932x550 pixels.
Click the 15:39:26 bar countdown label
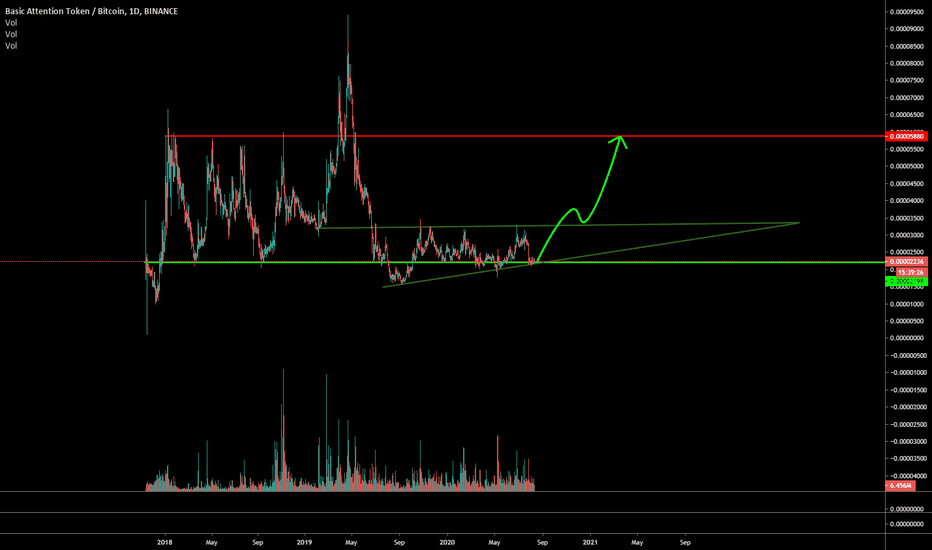coord(911,272)
